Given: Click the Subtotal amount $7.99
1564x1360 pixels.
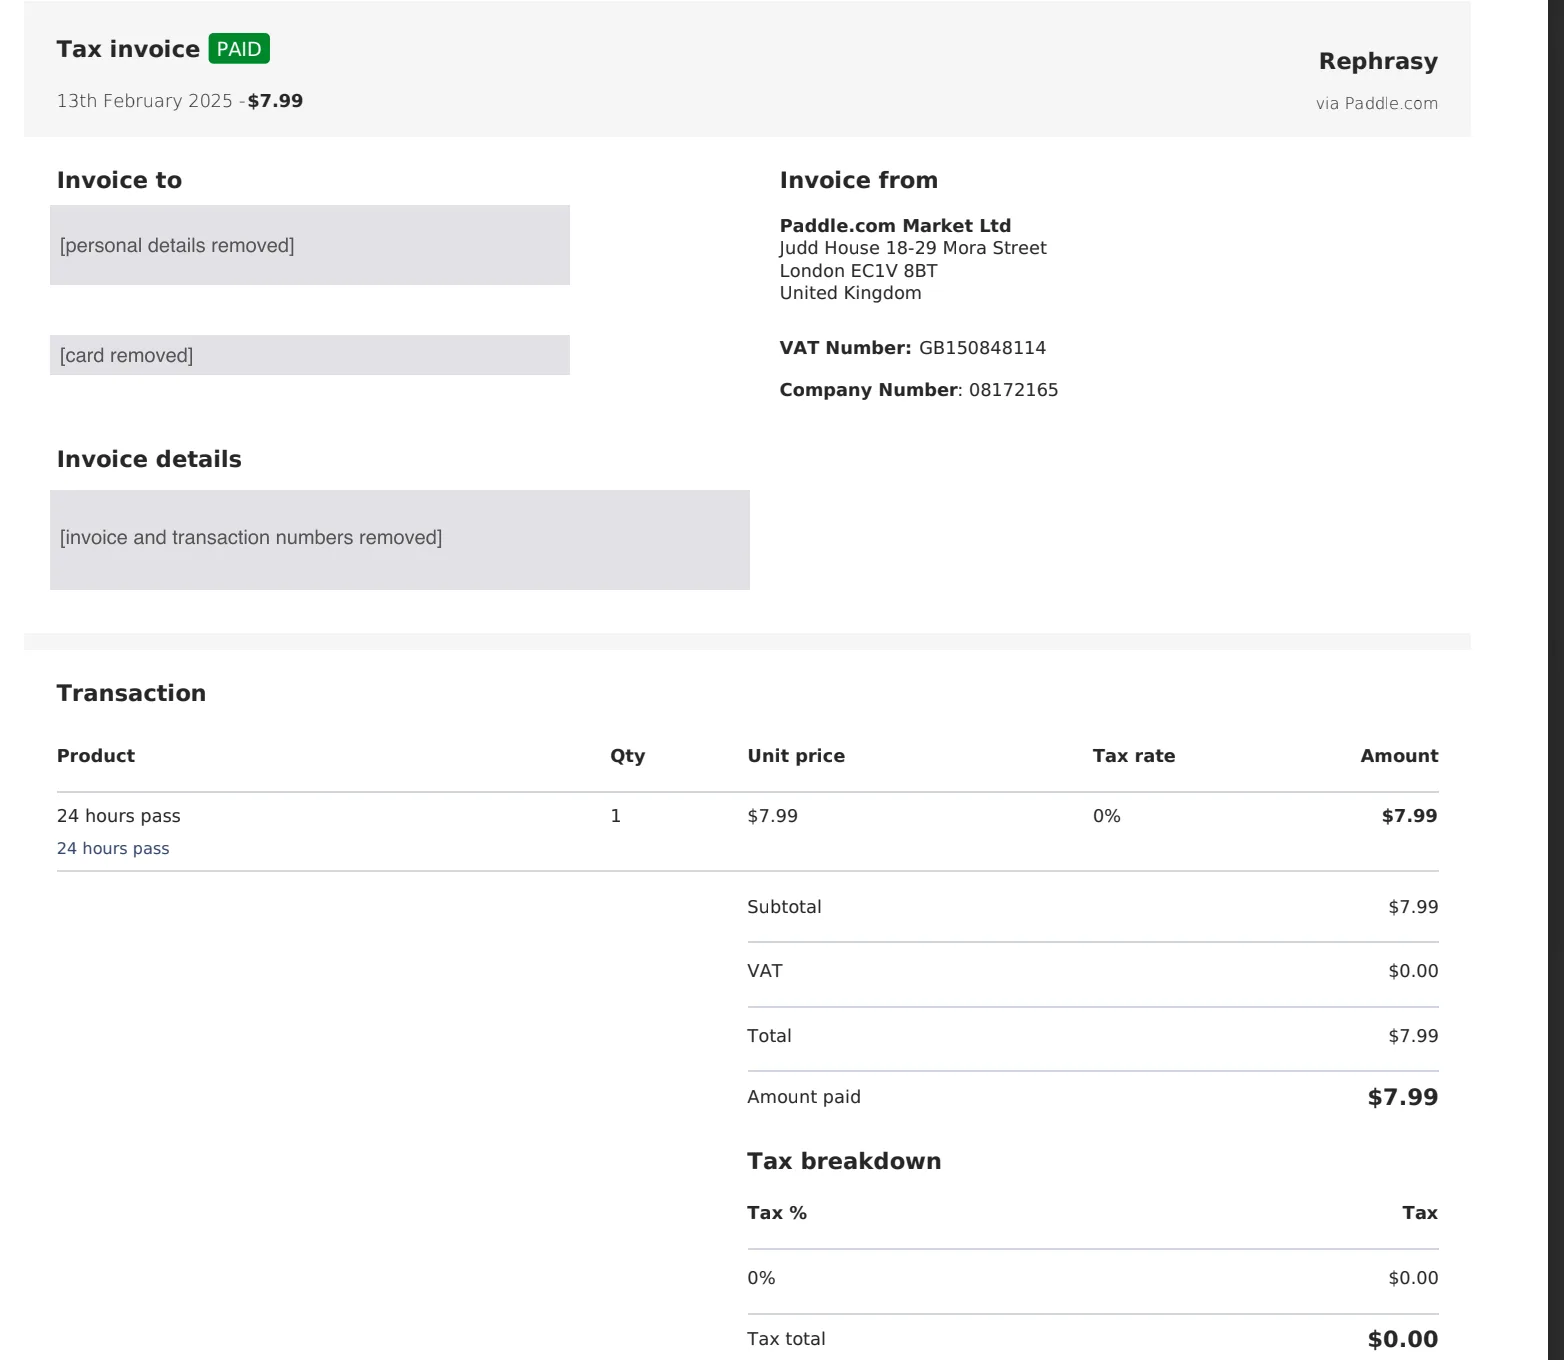Looking at the screenshot, I should [1413, 907].
